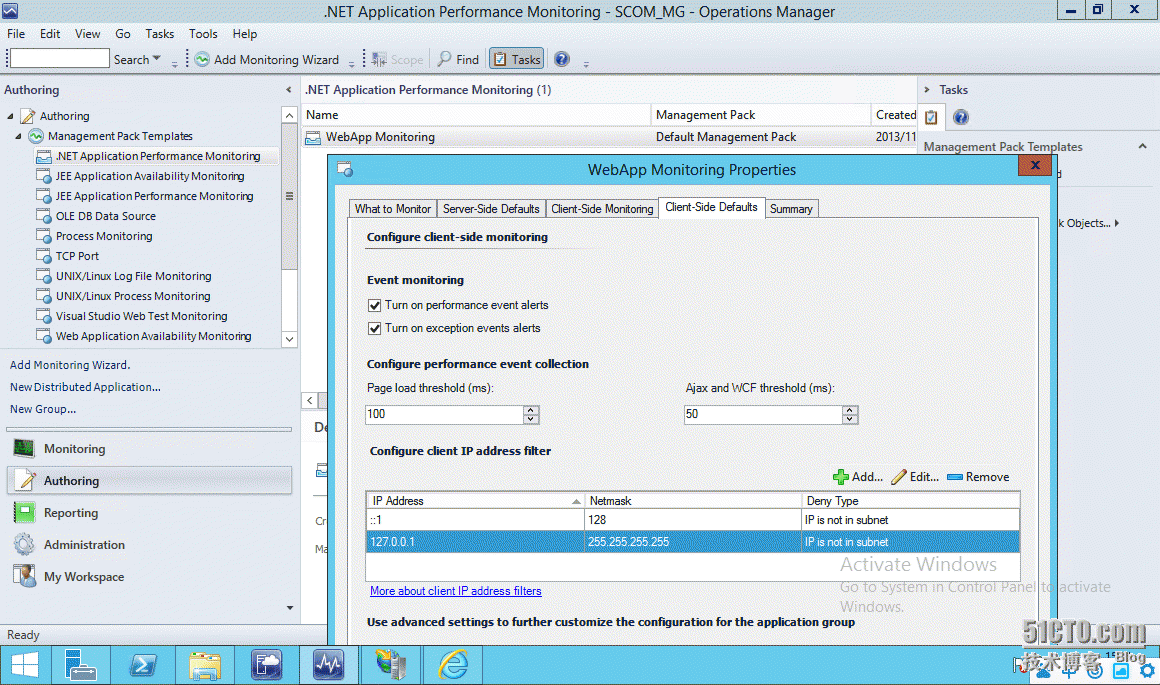Open Internet Explorer from taskbar
The width and height of the screenshot is (1160, 685).
point(453,664)
